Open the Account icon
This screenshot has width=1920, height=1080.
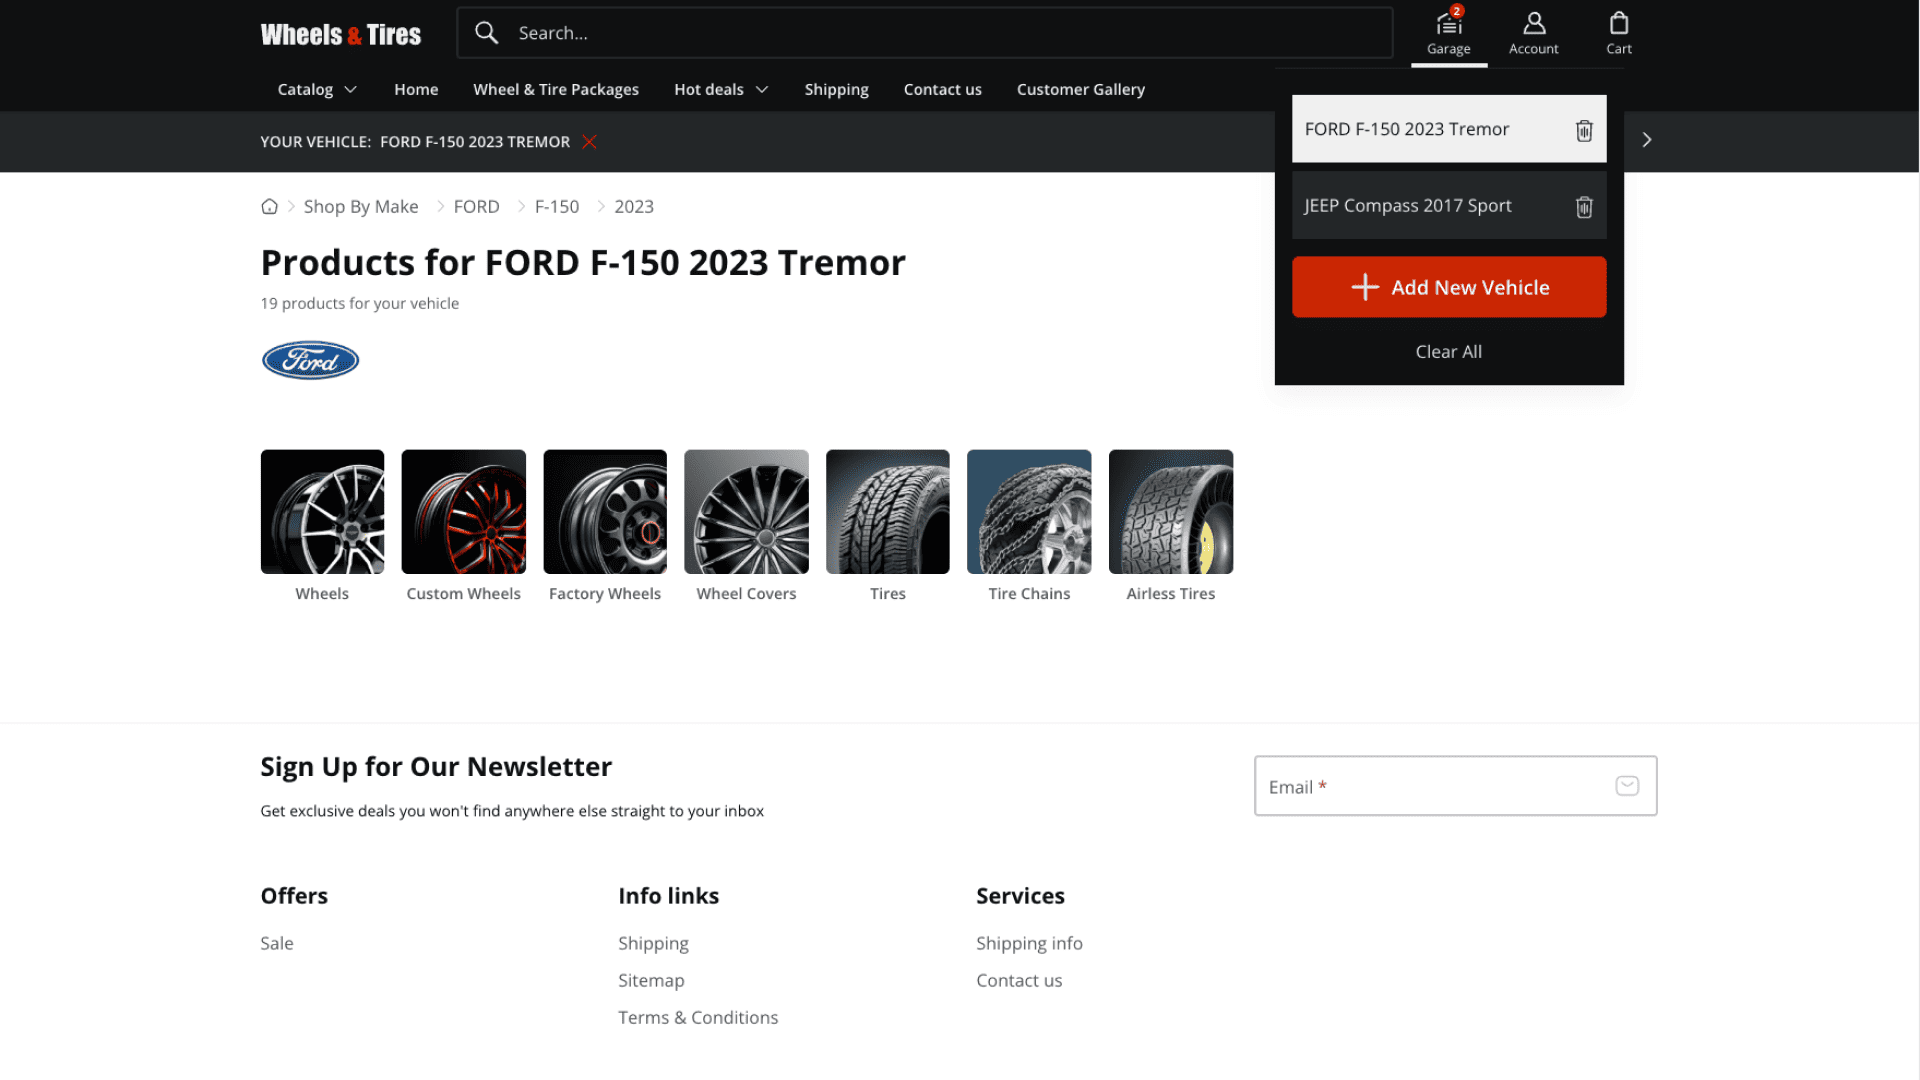[x=1533, y=33]
